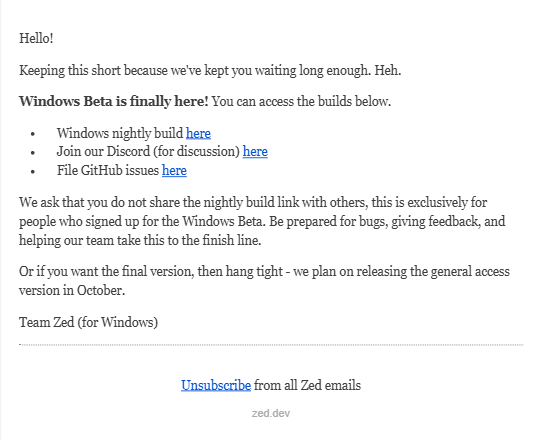Follow the Discord invitation 'here' link
Screen dimensions: 539x440
(255, 152)
